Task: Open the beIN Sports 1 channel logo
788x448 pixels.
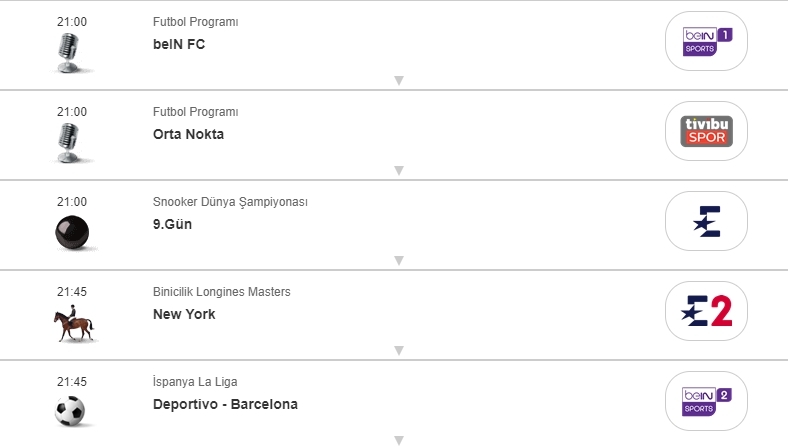Action: pos(706,41)
